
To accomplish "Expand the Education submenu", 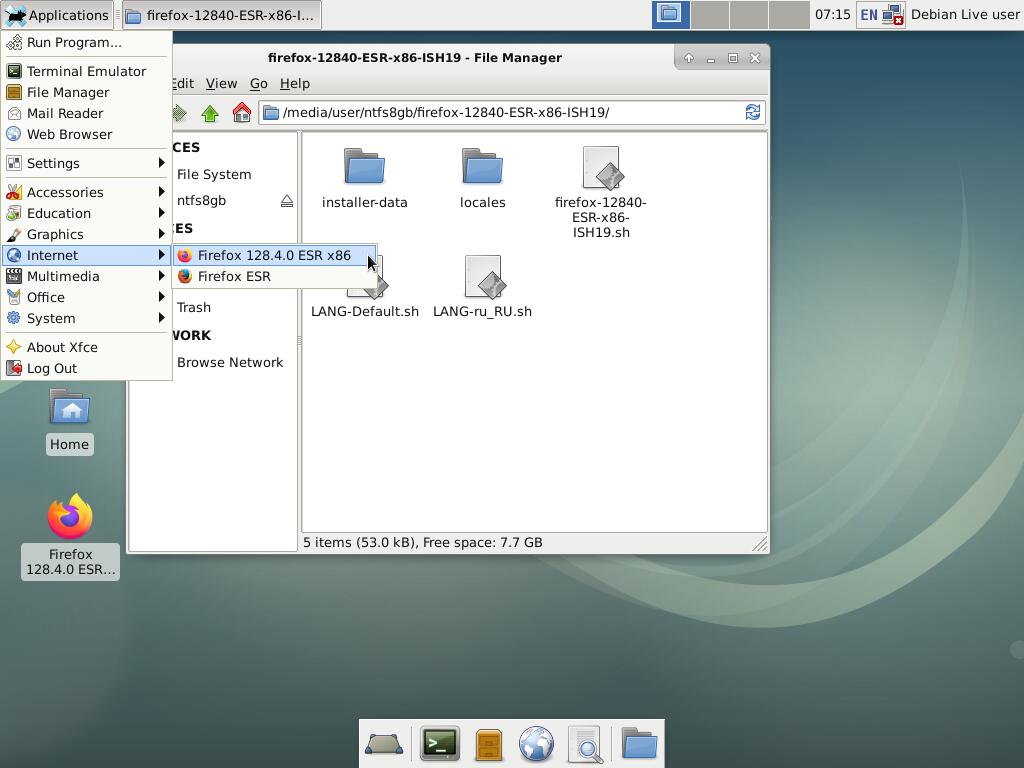I will coord(86,213).
